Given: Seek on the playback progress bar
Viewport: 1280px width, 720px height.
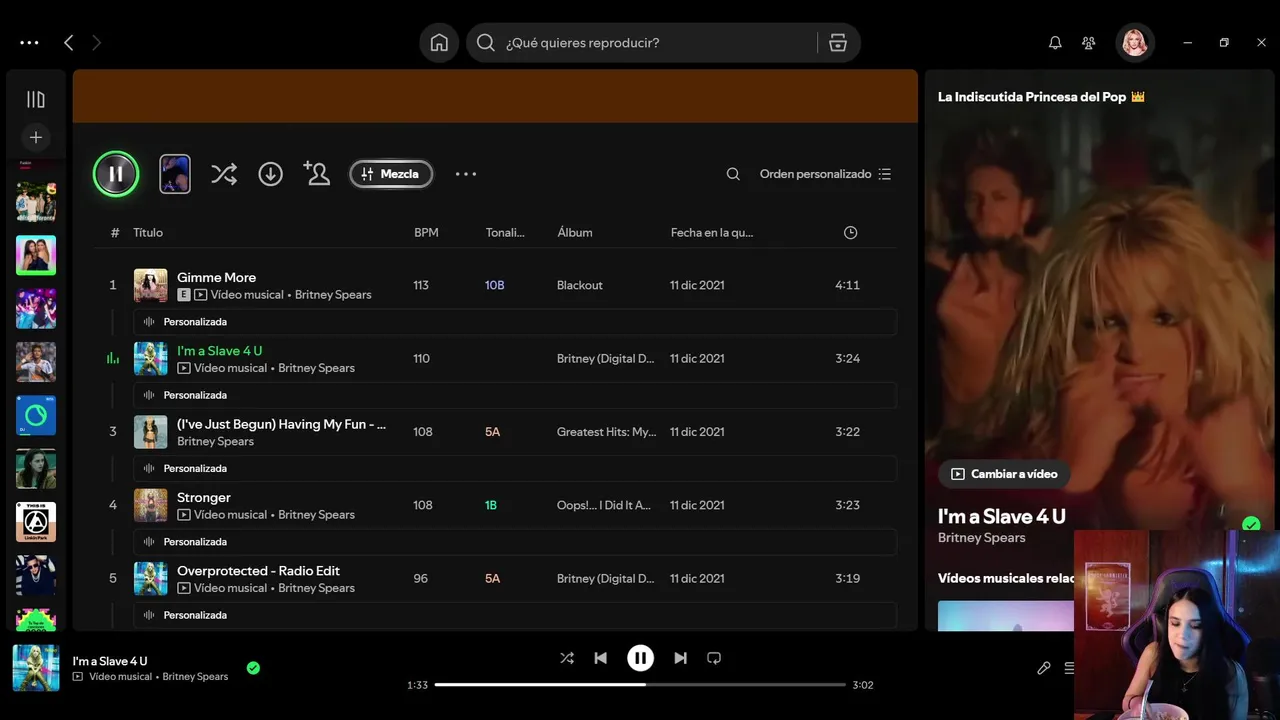Looking at the screenshot, I should (640, 685).
